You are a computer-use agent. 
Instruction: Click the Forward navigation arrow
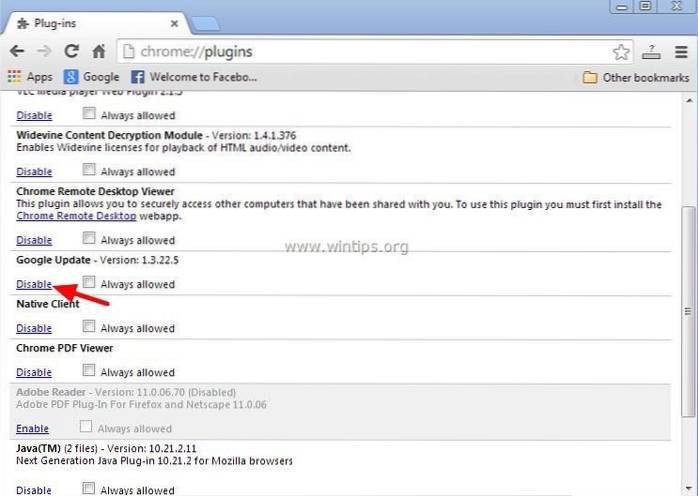coord(44,50)
